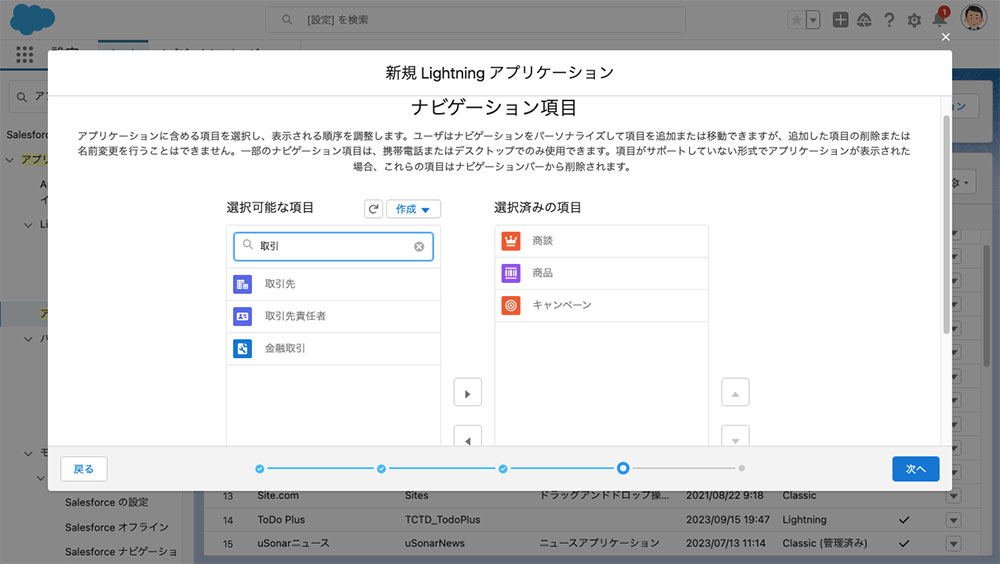The width and height of the screenshot is (1000, 564).
Task: Click the 戻る back button
Action: [84, 469]
